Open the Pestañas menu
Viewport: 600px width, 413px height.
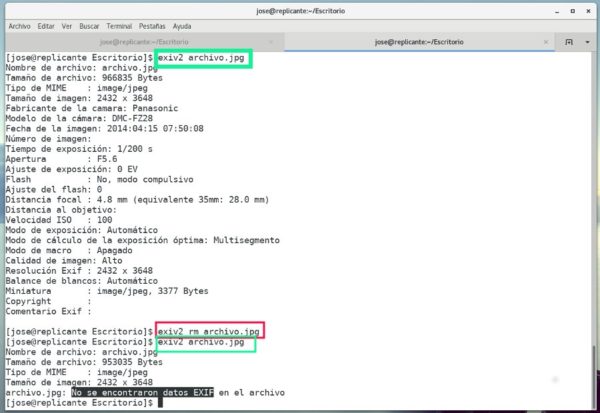click(x=153, y=26)
